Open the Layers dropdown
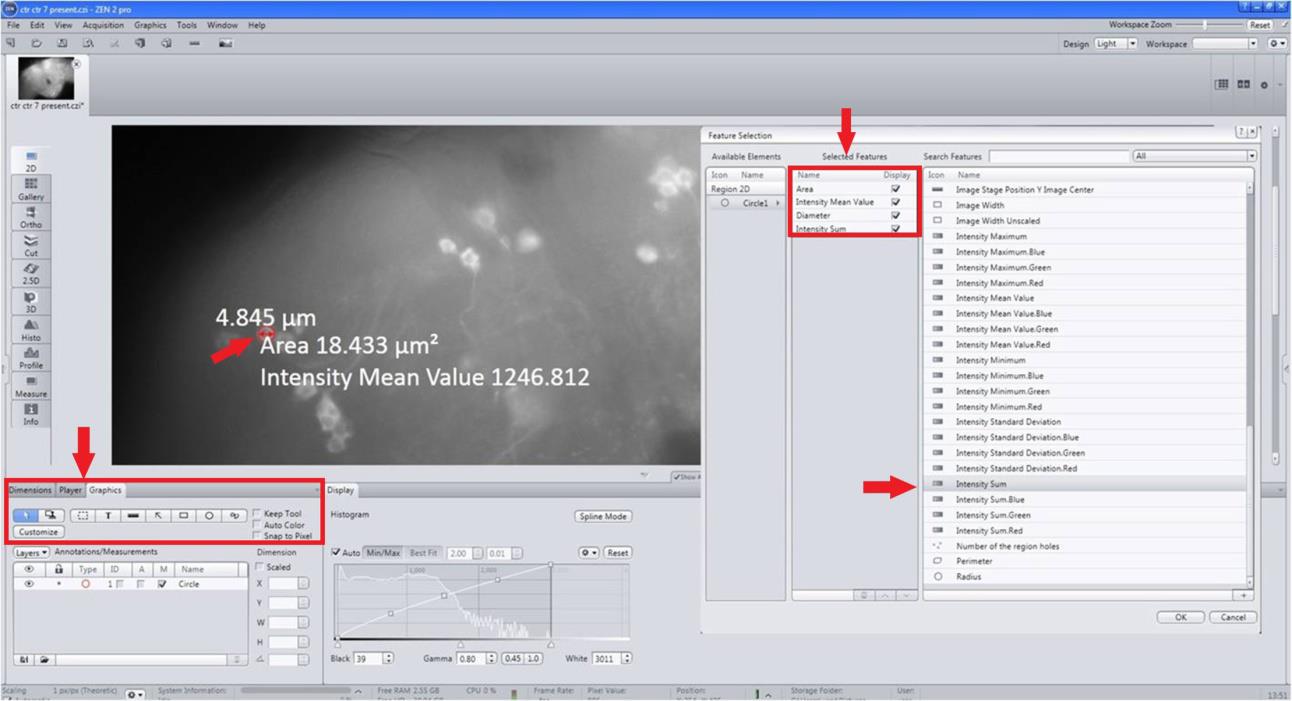1292x701 pixels. (x=32, y=552)
